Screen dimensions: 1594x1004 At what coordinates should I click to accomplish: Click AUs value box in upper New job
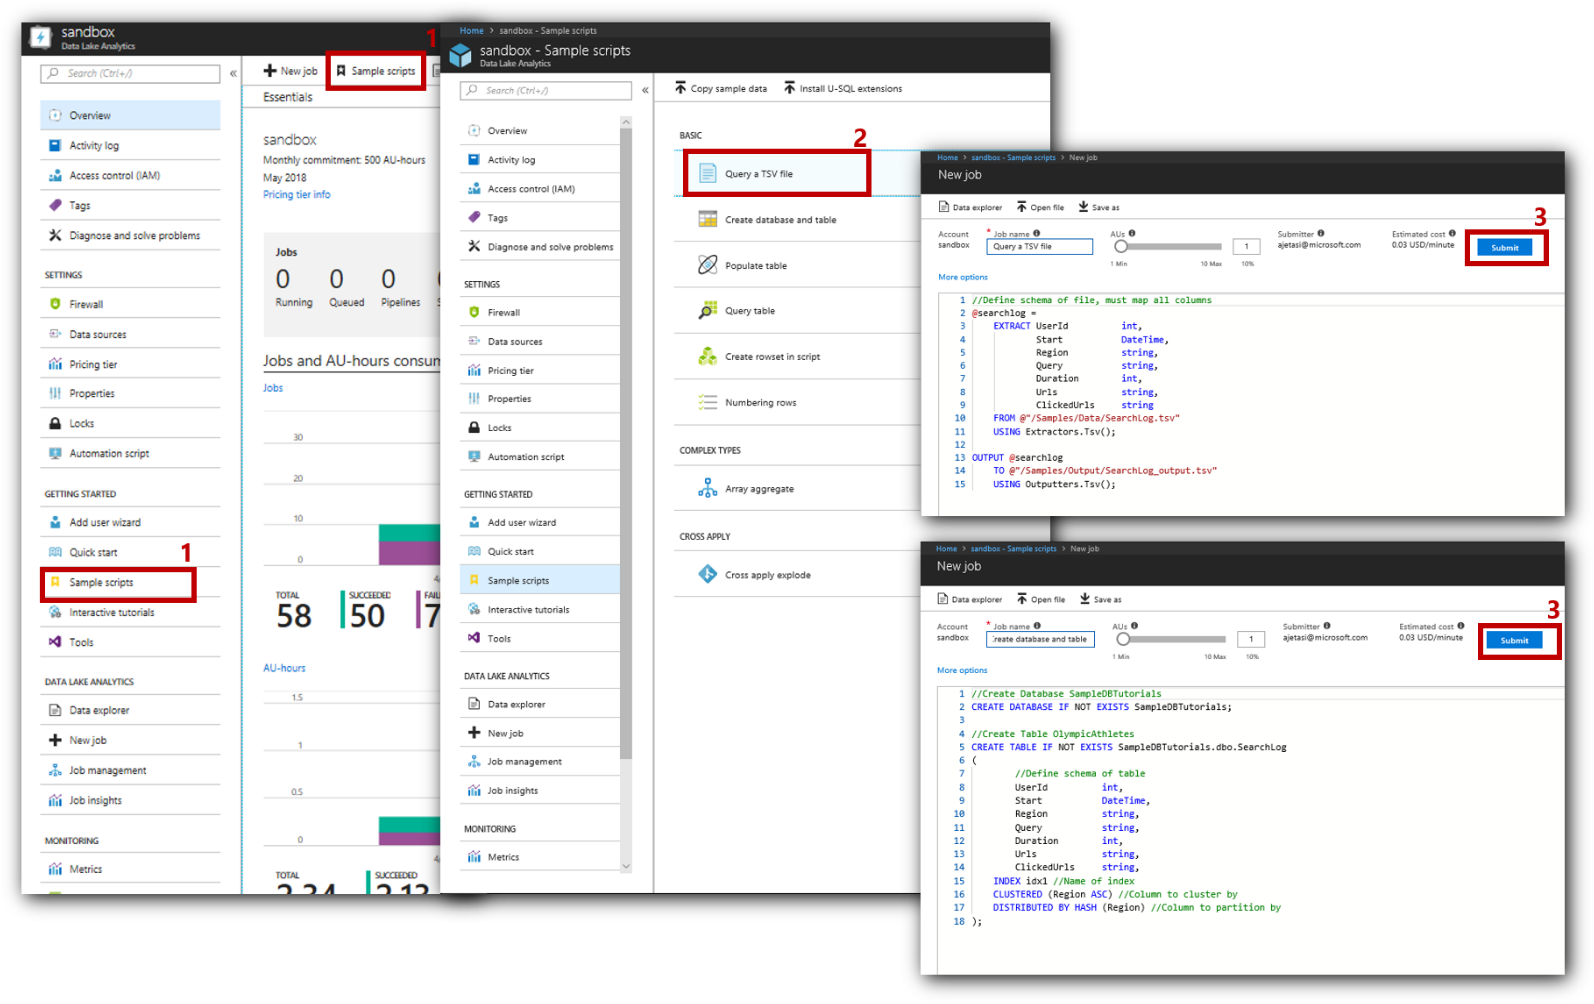[x=1246, y=246]
